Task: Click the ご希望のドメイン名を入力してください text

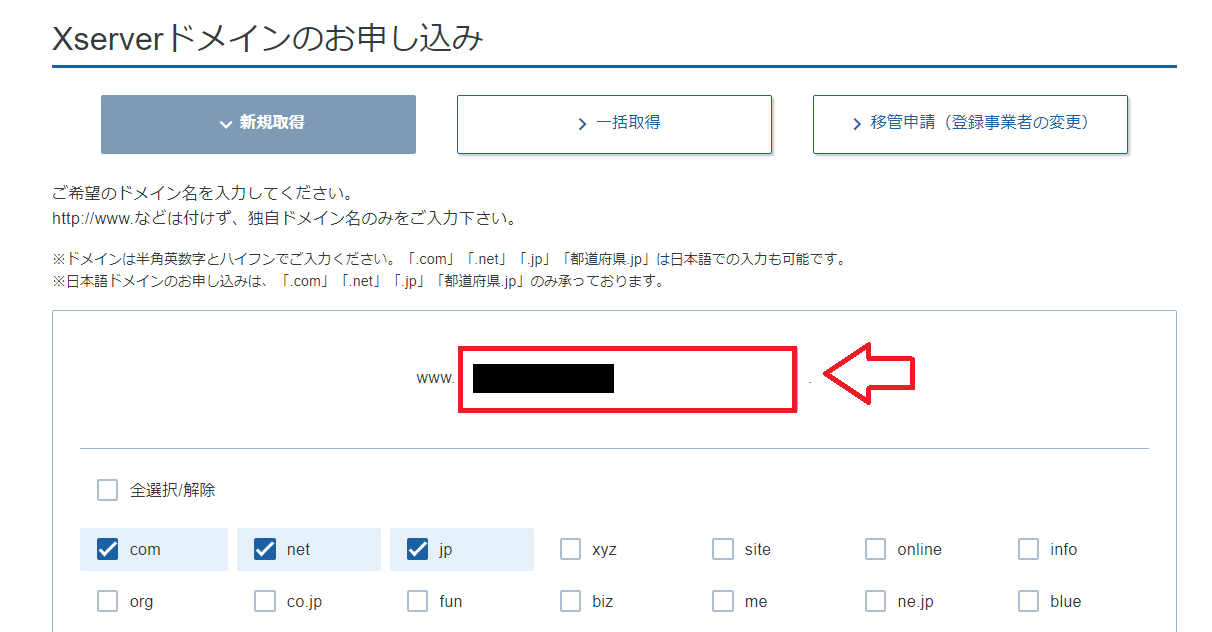Action: pyautogui.click(x=202, y=192)
